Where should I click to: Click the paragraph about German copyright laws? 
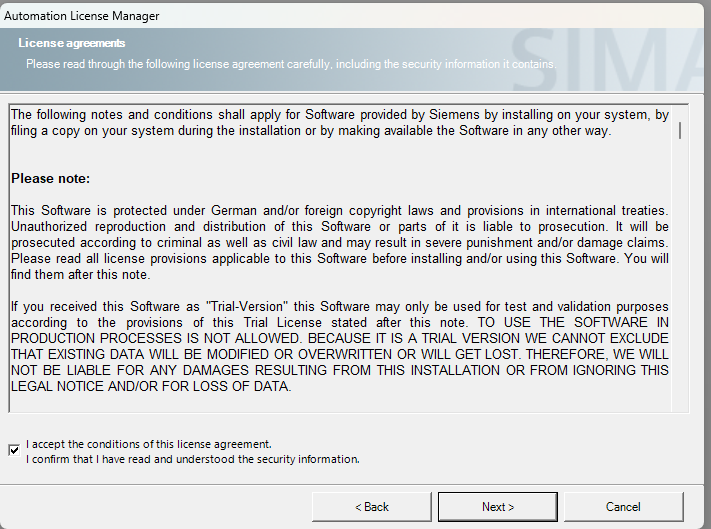(x=338, y=211)
